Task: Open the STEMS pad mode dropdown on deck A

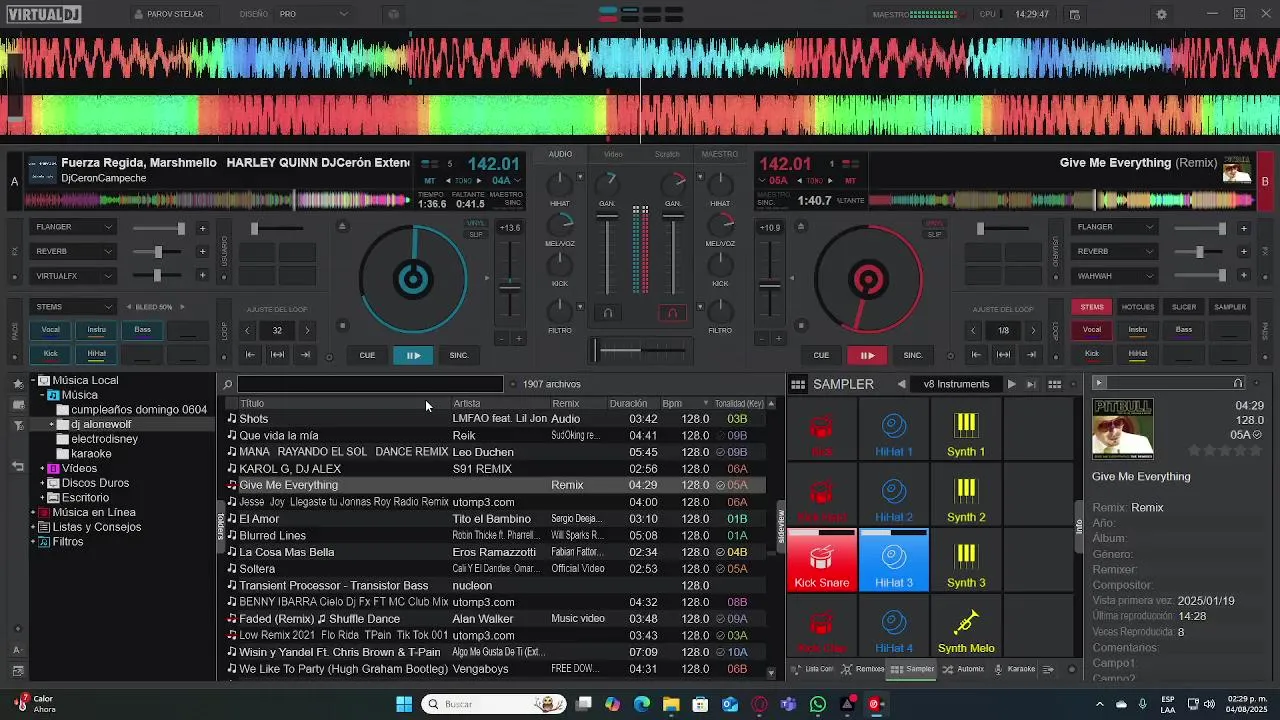Action: [73, 307]
